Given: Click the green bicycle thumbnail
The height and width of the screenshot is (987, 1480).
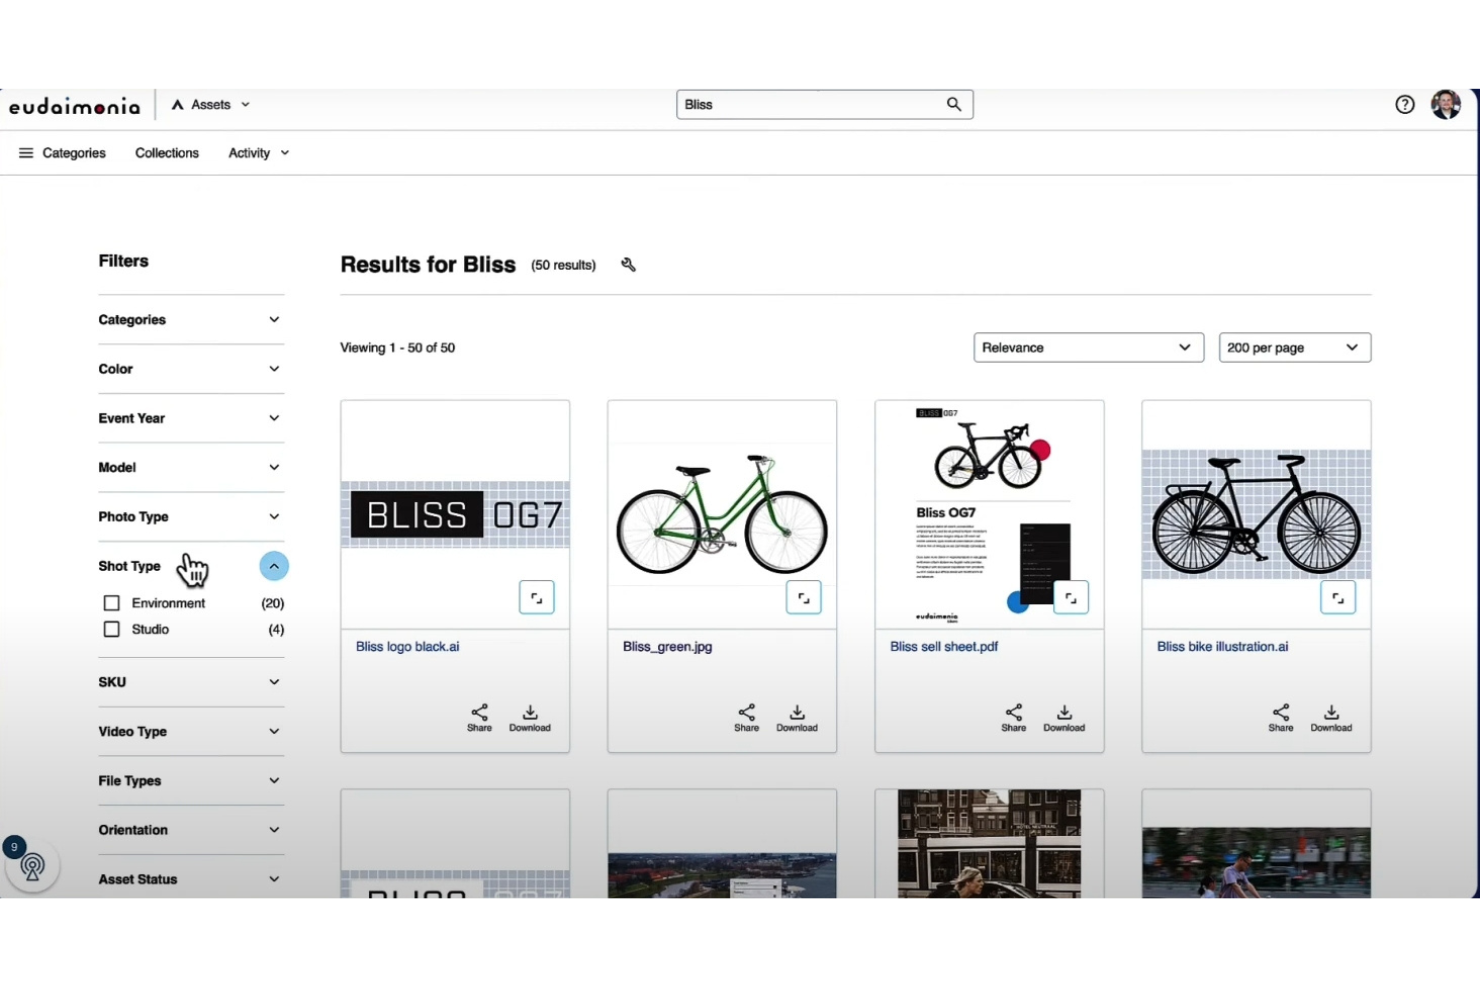Looking at the screenshot, I should pos(722,515).
